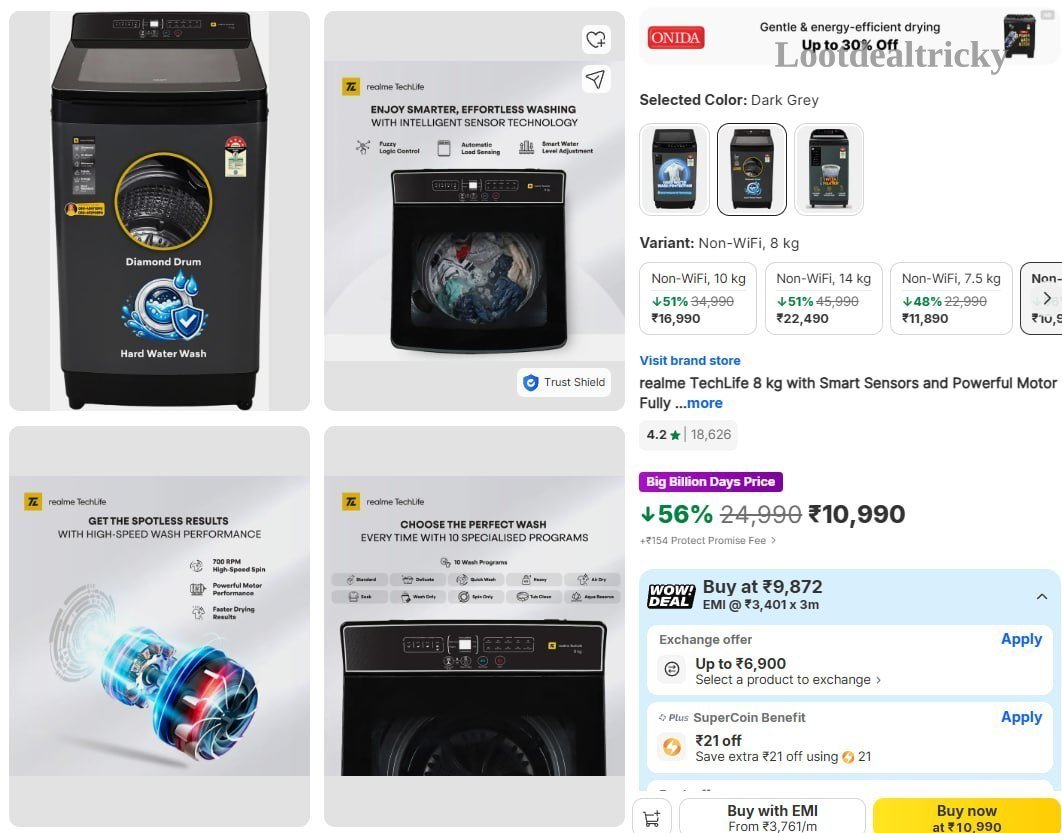Apply the Exchange offer
This screenshot has height=833, width=1062.
coord(1021,639)
